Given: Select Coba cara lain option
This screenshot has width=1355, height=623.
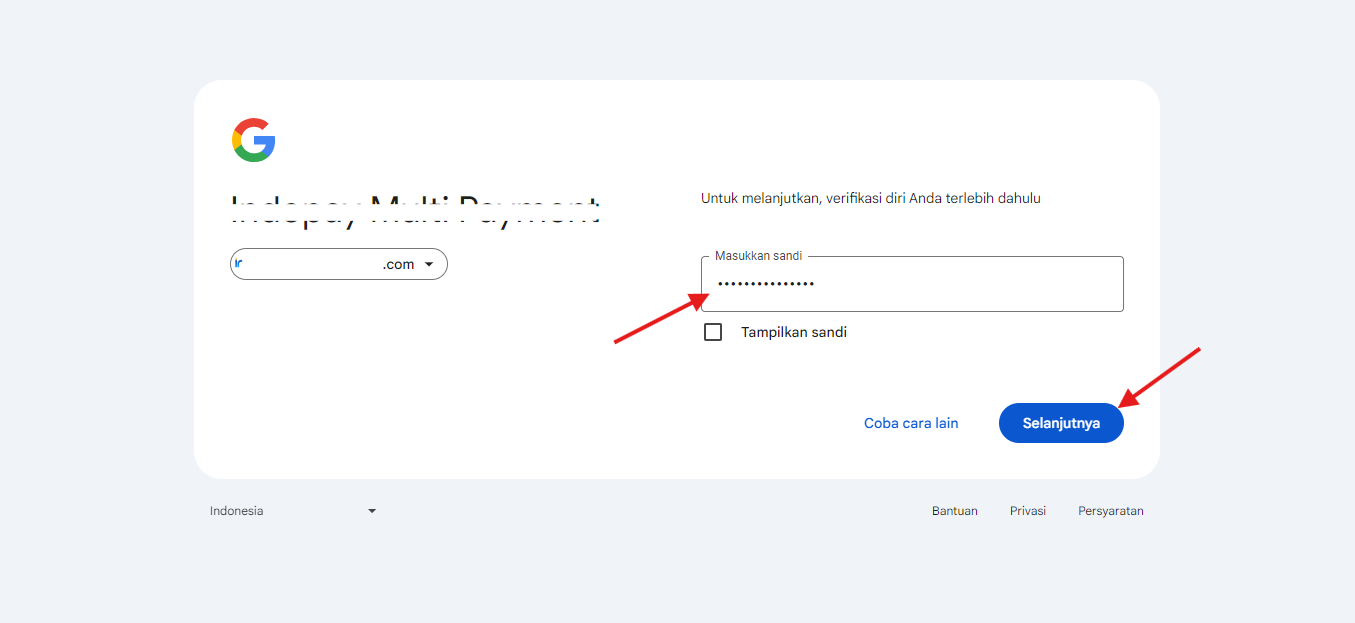Looking at the screenshot, I should (910, 422).
